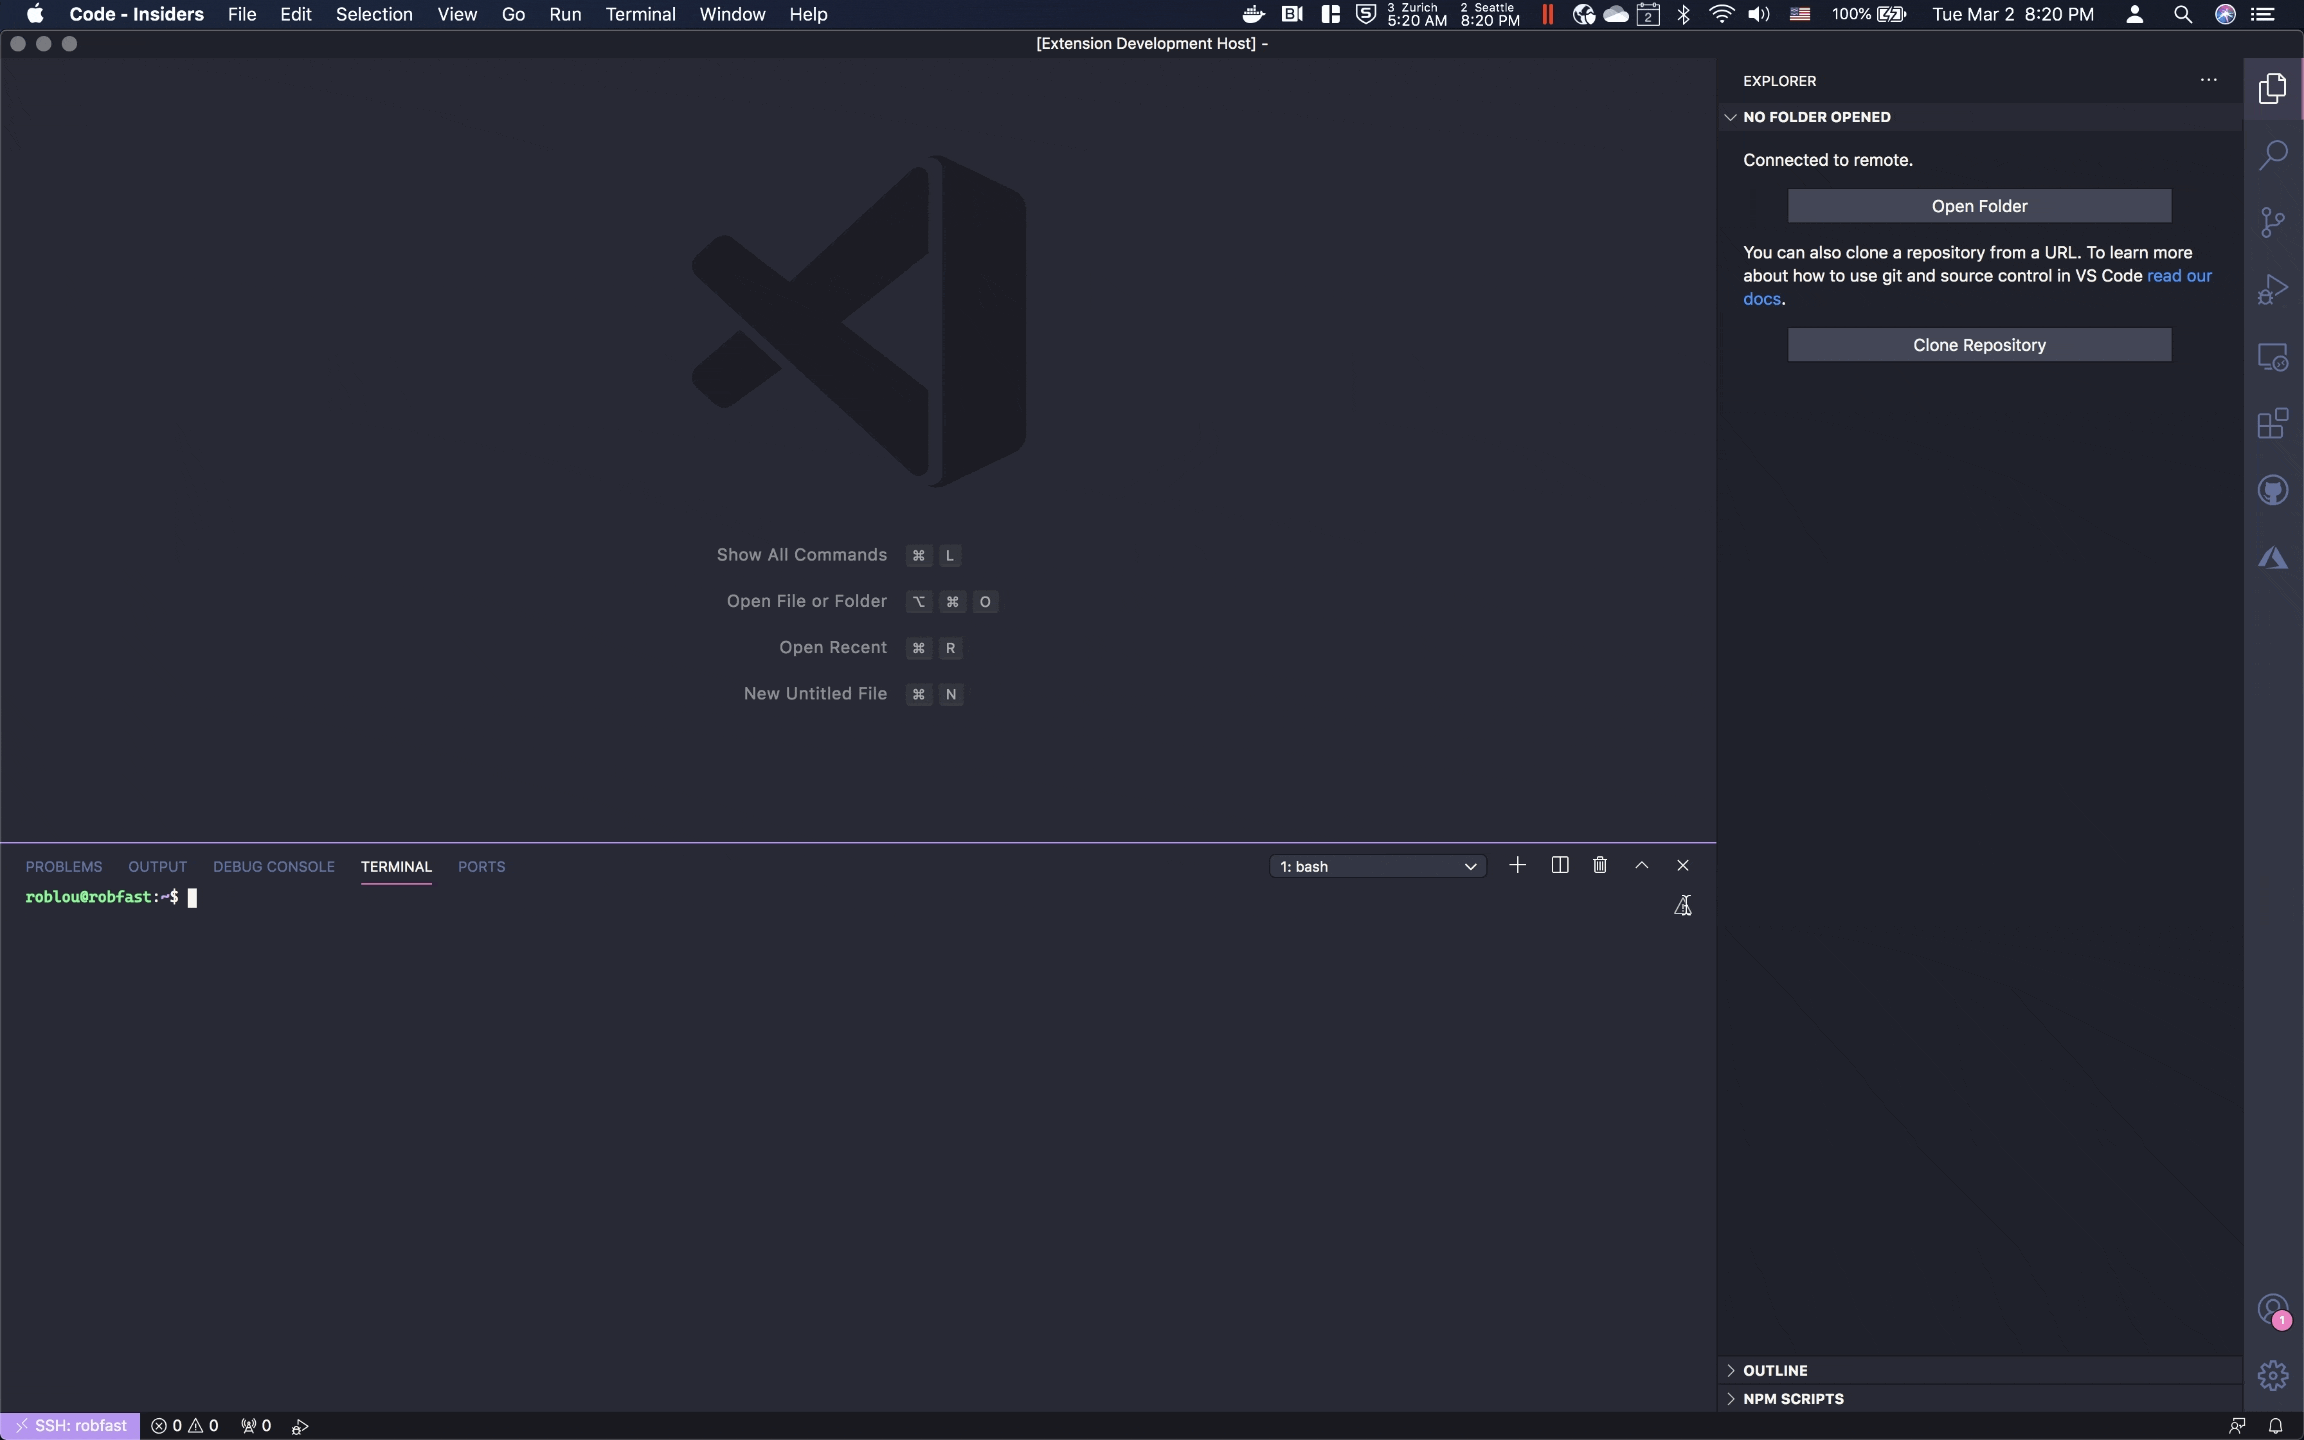2304x1440 pixels.
Task: Collapse the NO FOLDER OPENED section
Action: [1731, 117]
